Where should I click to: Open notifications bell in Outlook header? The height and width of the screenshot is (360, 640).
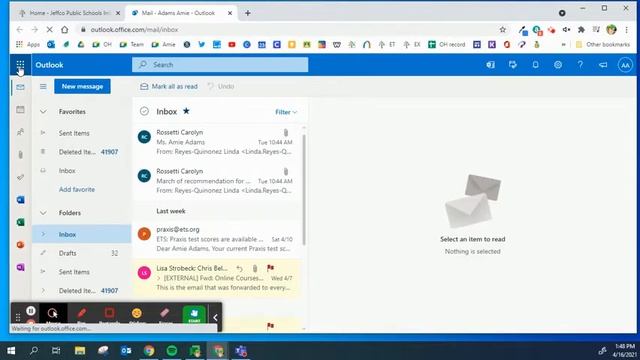click(535, 65)
